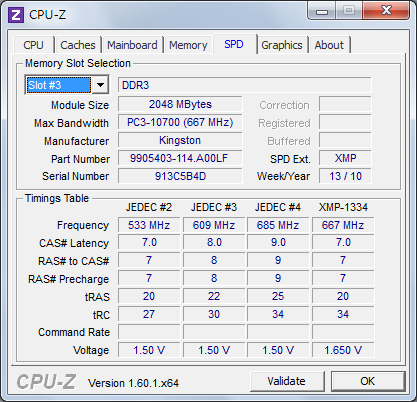The height and width of the screenshot is (402, 417).
Task: Click the XMP-1334 column header
Action: coord(343,207)
